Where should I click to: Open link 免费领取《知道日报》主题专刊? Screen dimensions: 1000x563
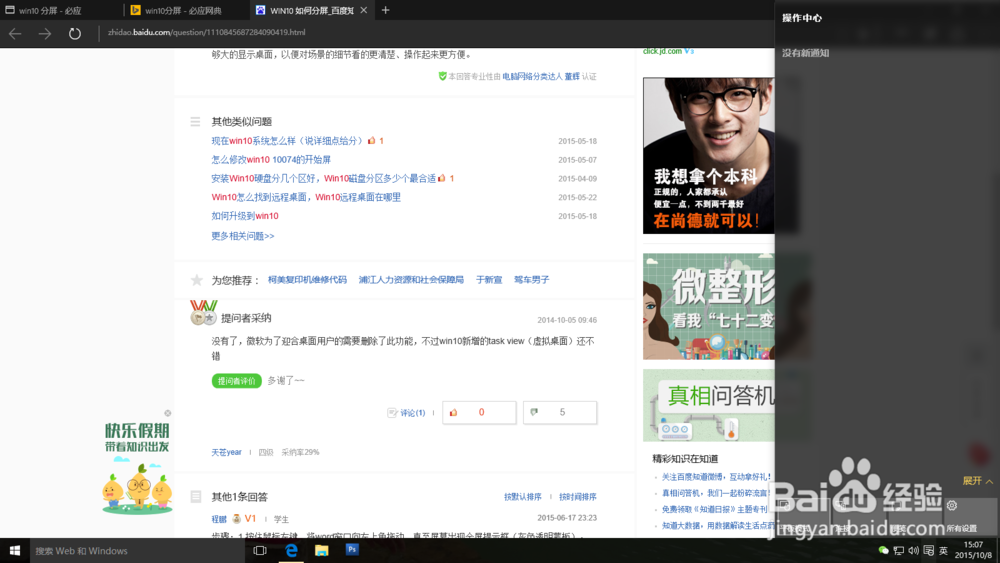pos(714,509)
